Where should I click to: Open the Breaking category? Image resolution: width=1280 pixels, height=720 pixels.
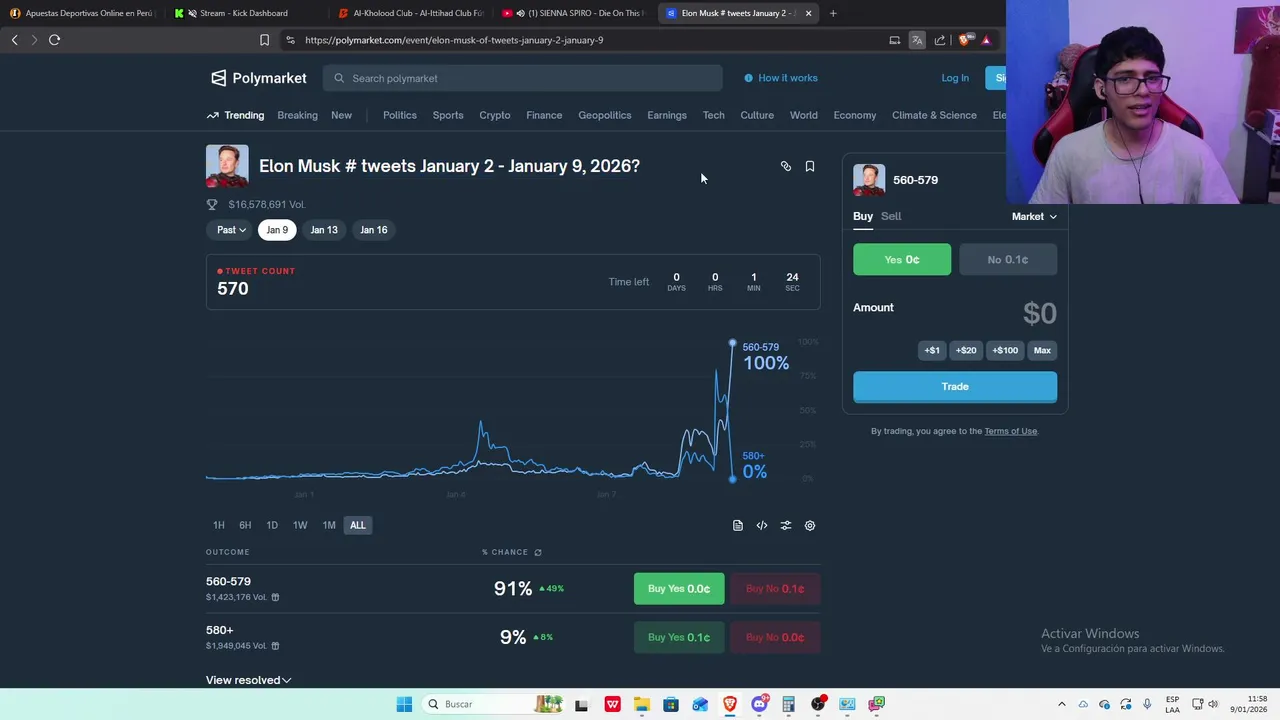tap(297, 115)
